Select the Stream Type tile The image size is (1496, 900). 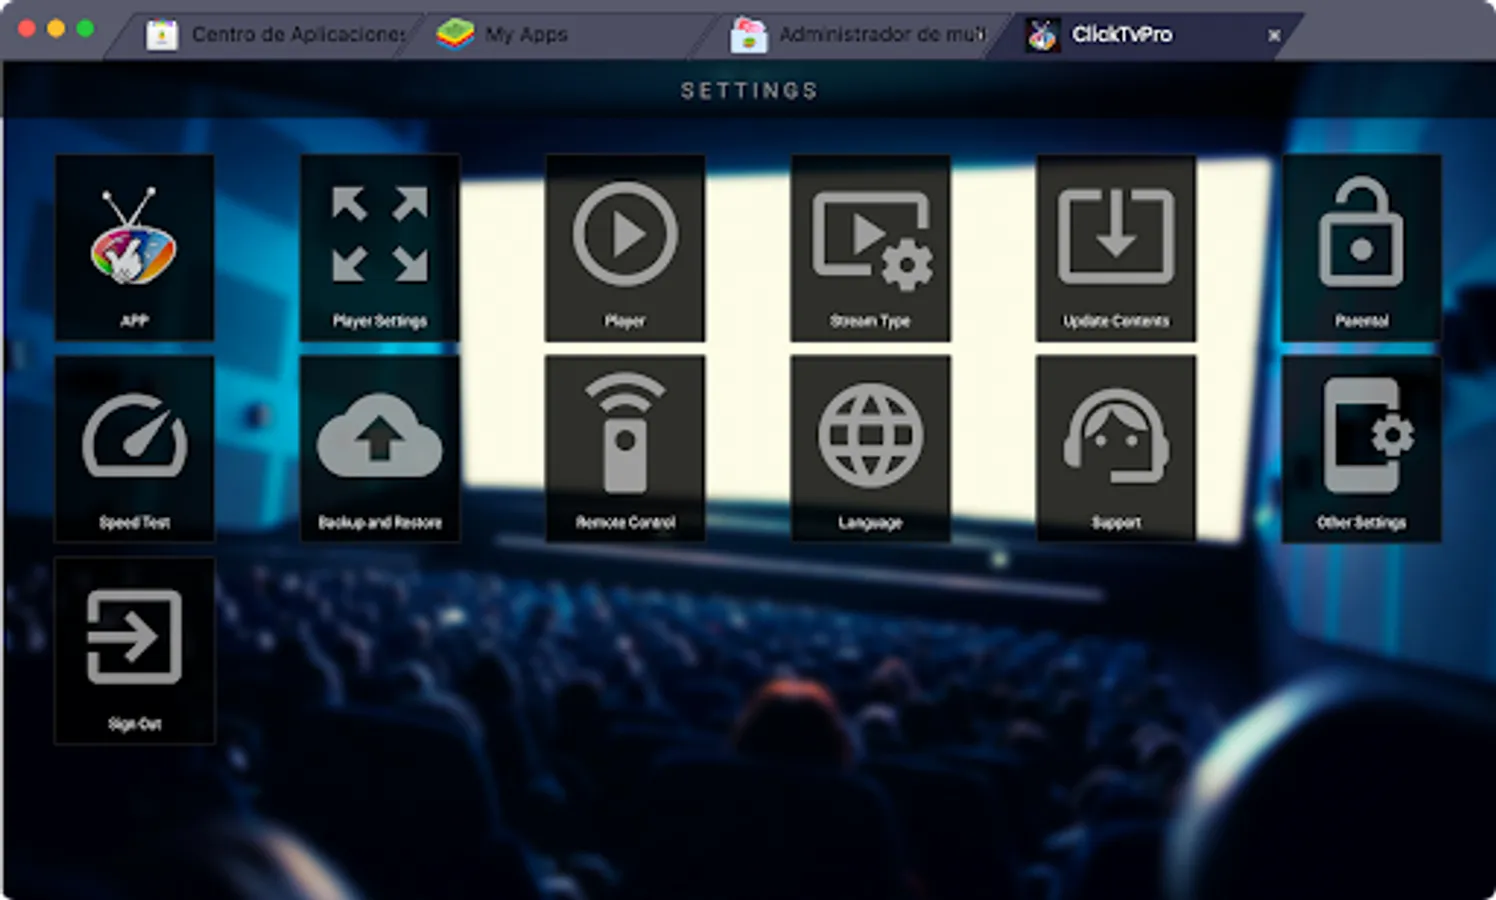[870, 247]
